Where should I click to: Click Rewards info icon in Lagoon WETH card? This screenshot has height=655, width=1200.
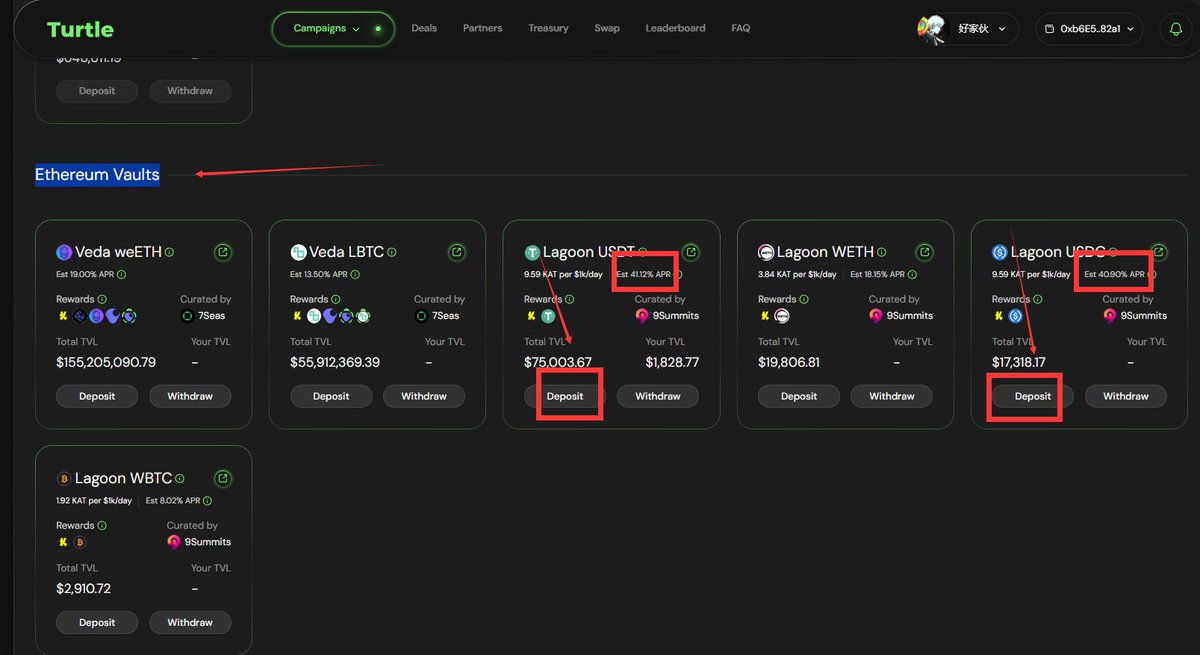[804, 299]
